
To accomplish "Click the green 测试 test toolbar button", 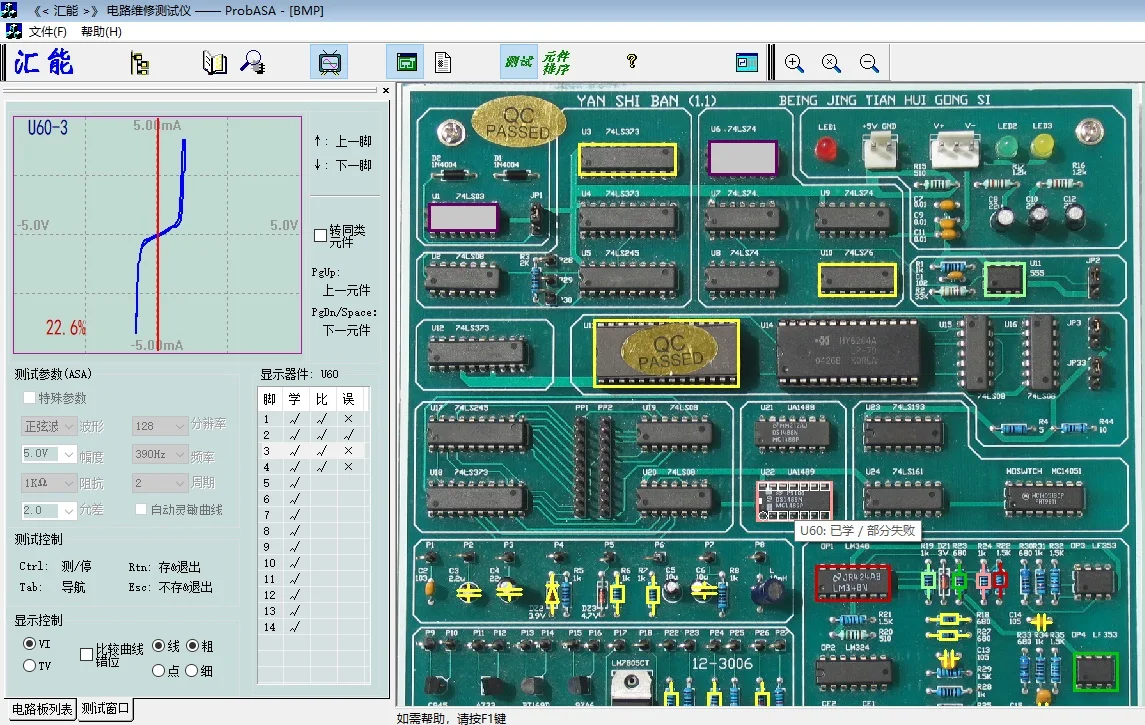I will [x=518, y=62].
